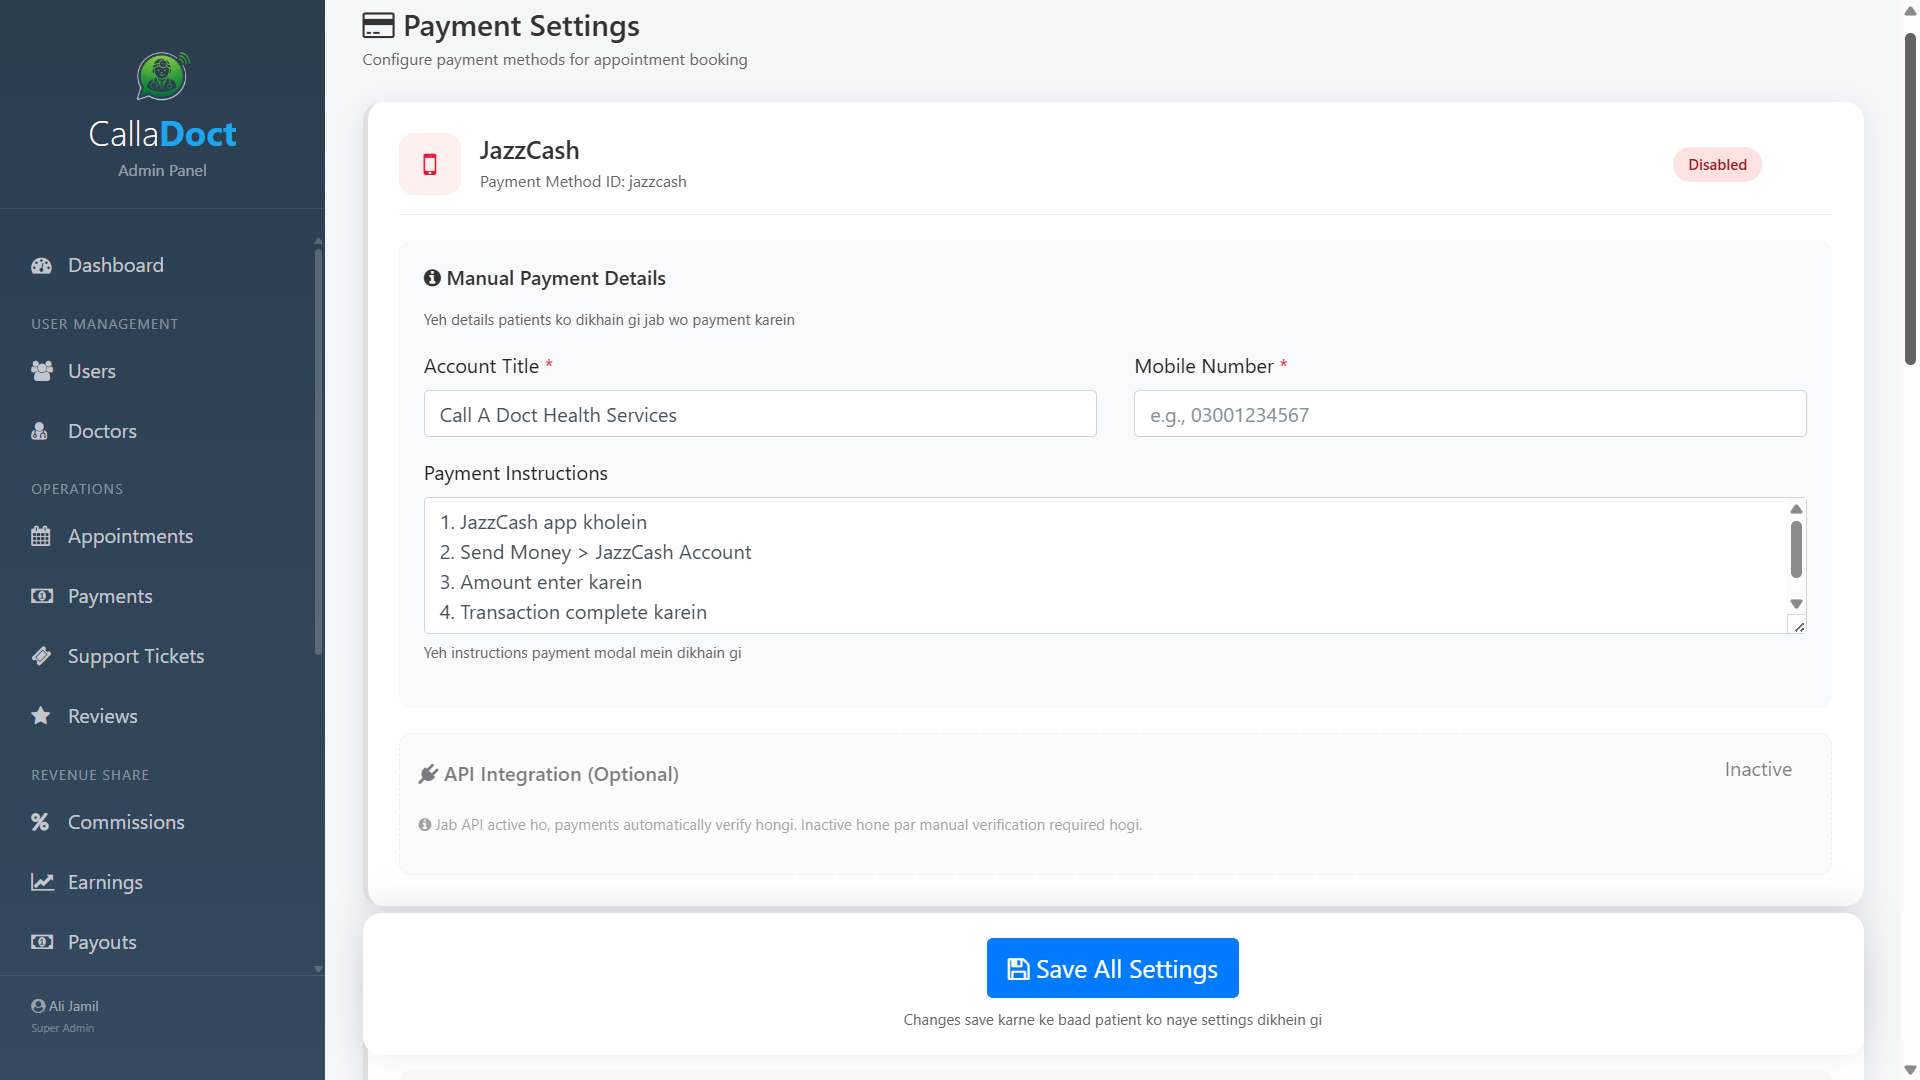The height and width of the screenshot is (1080, 1920).
Task: Click the main page scrollbar thumb
Action: (x=1910, y=199)
